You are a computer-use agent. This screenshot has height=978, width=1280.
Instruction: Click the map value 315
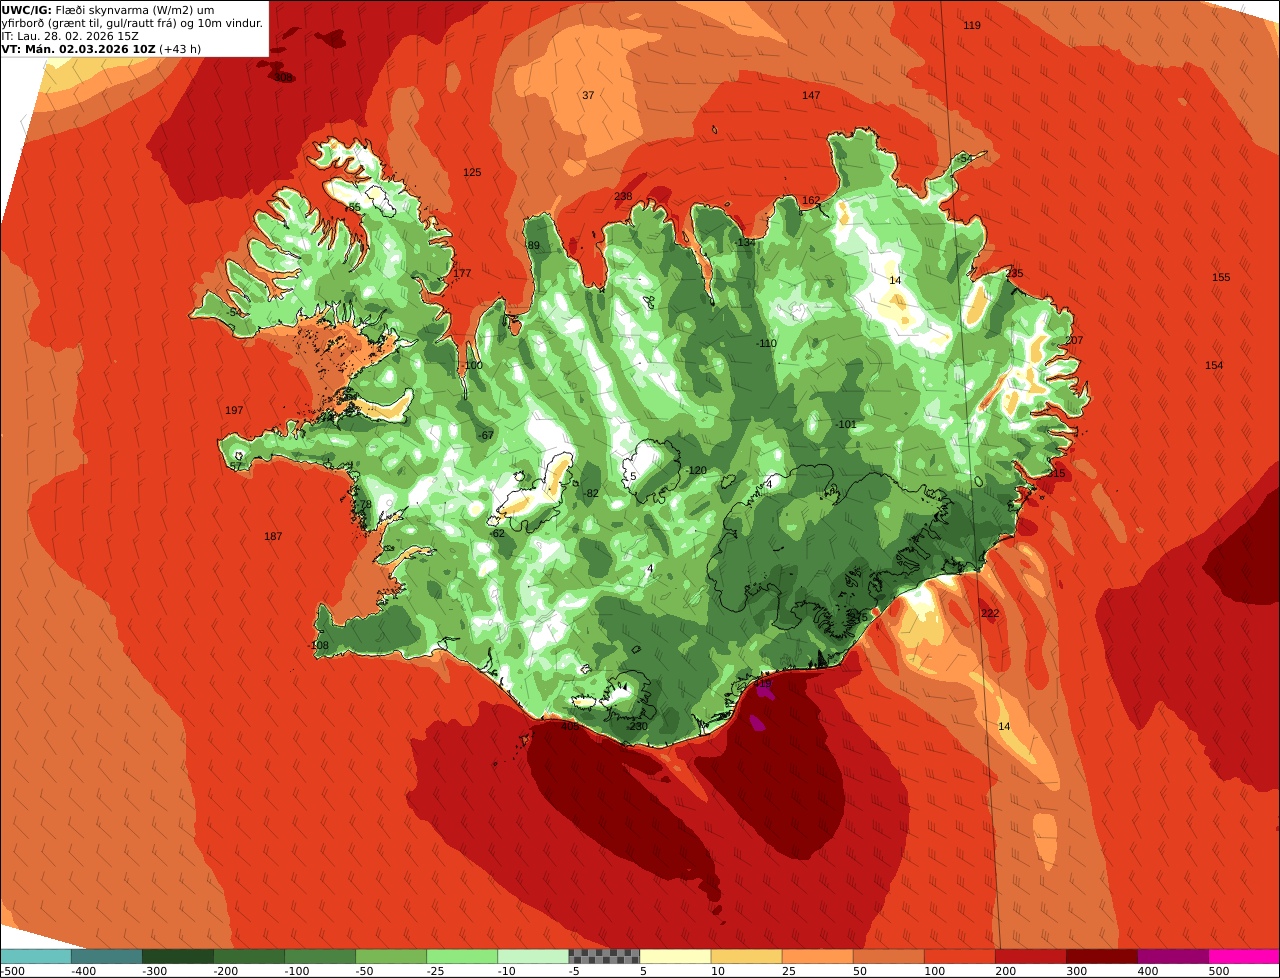click(x=1057, y=473)
